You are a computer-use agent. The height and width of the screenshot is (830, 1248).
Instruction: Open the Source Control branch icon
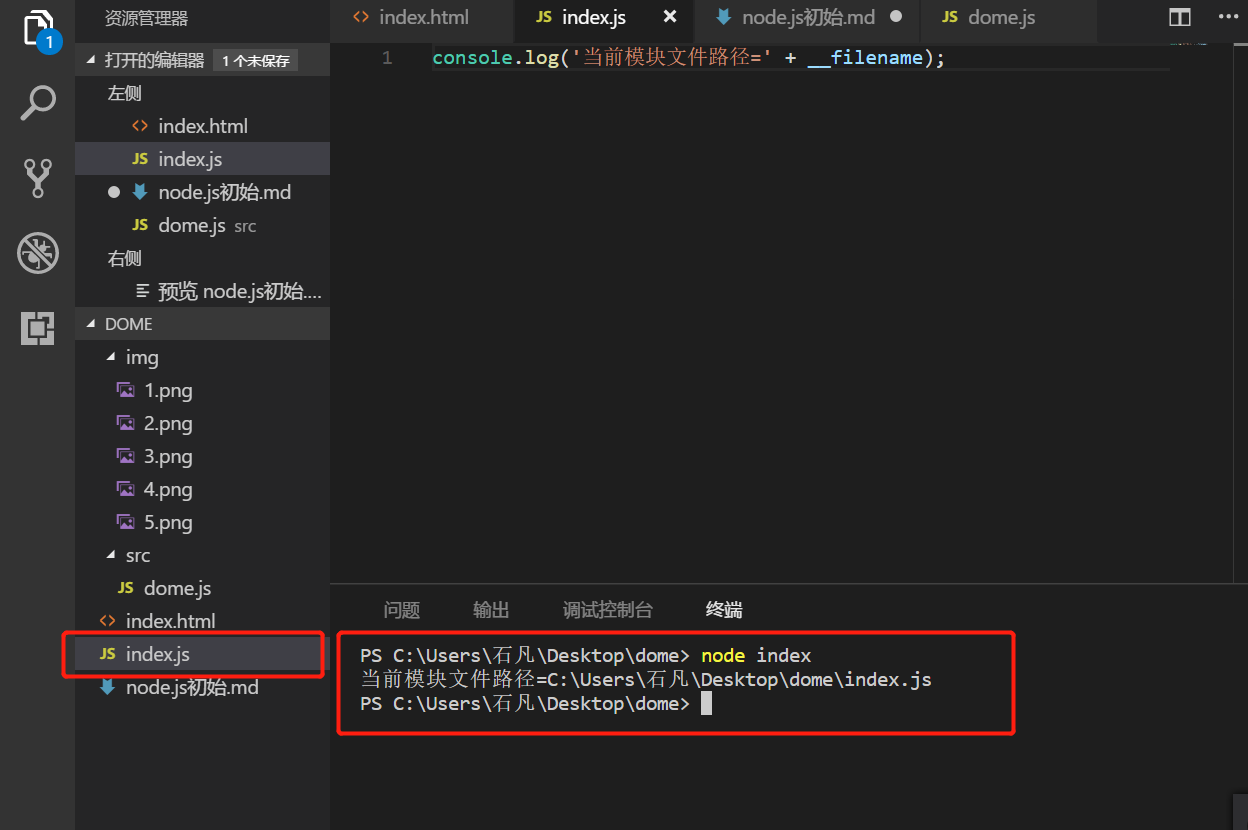[37, 177]
